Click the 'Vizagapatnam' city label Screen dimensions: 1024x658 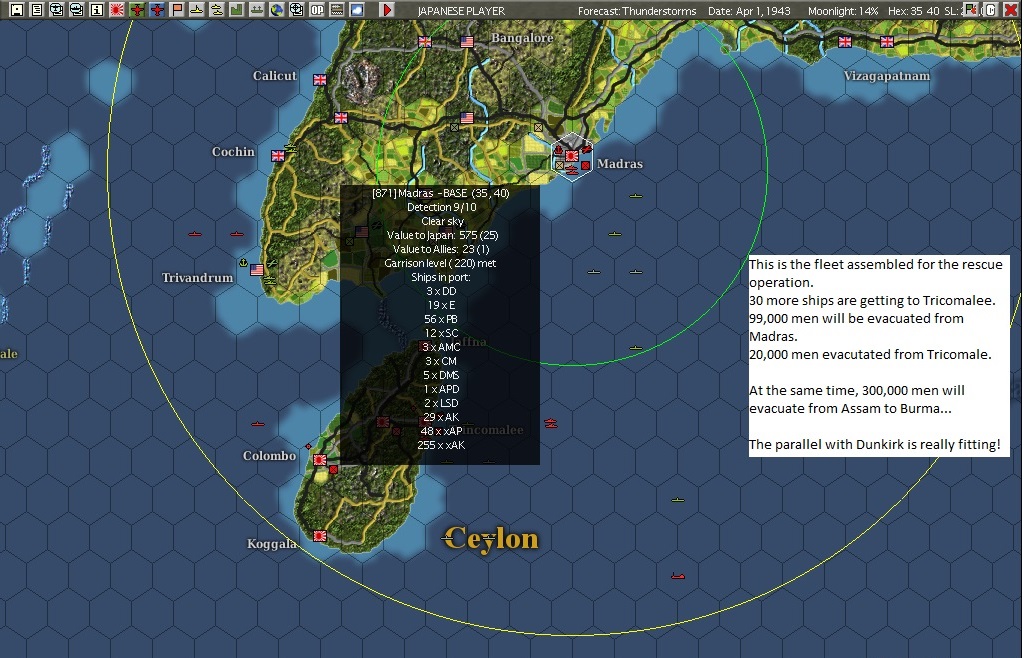[886, 76]
